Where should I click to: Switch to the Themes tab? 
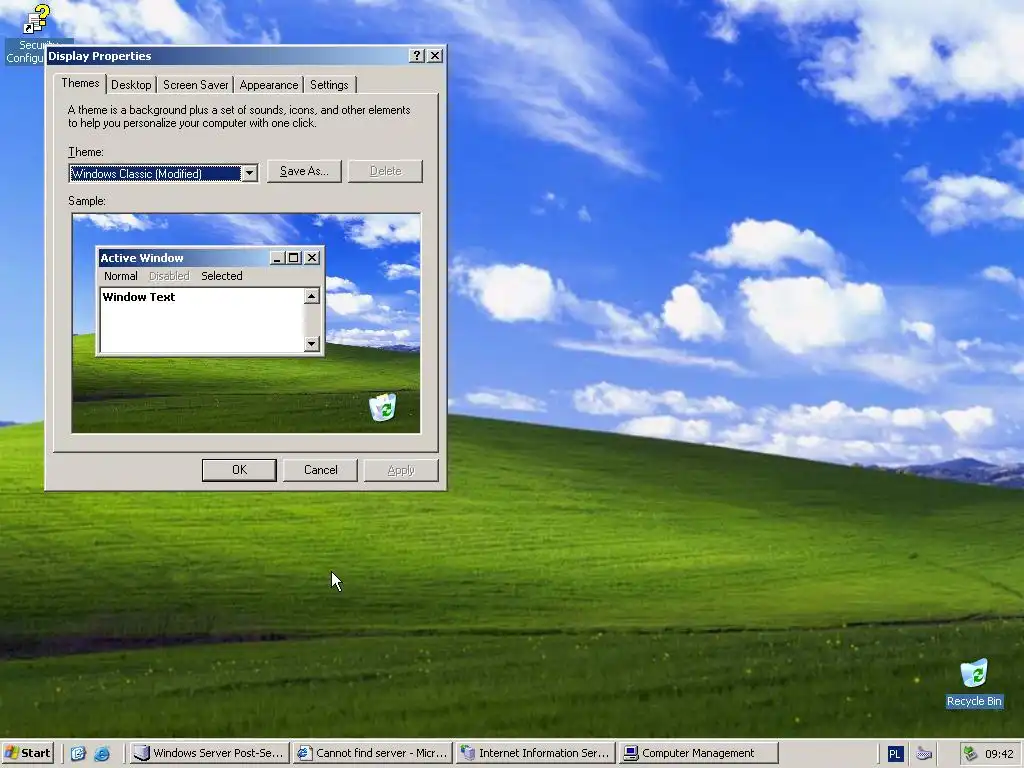(80, 84)
